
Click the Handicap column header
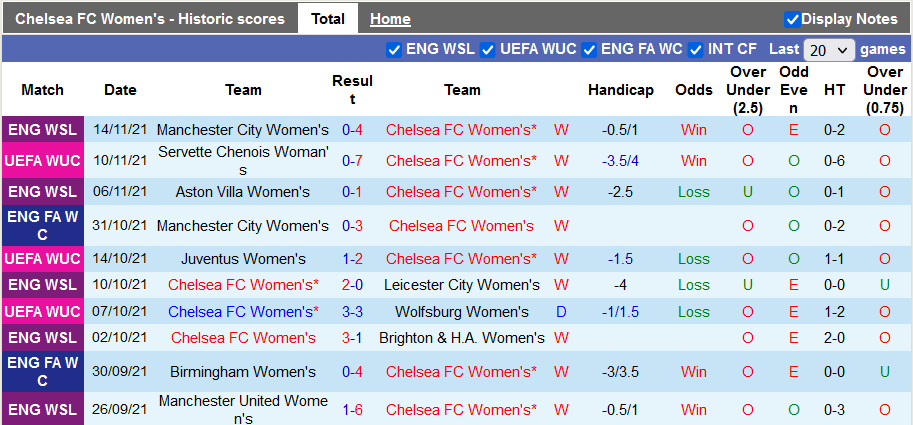point(620,90)
